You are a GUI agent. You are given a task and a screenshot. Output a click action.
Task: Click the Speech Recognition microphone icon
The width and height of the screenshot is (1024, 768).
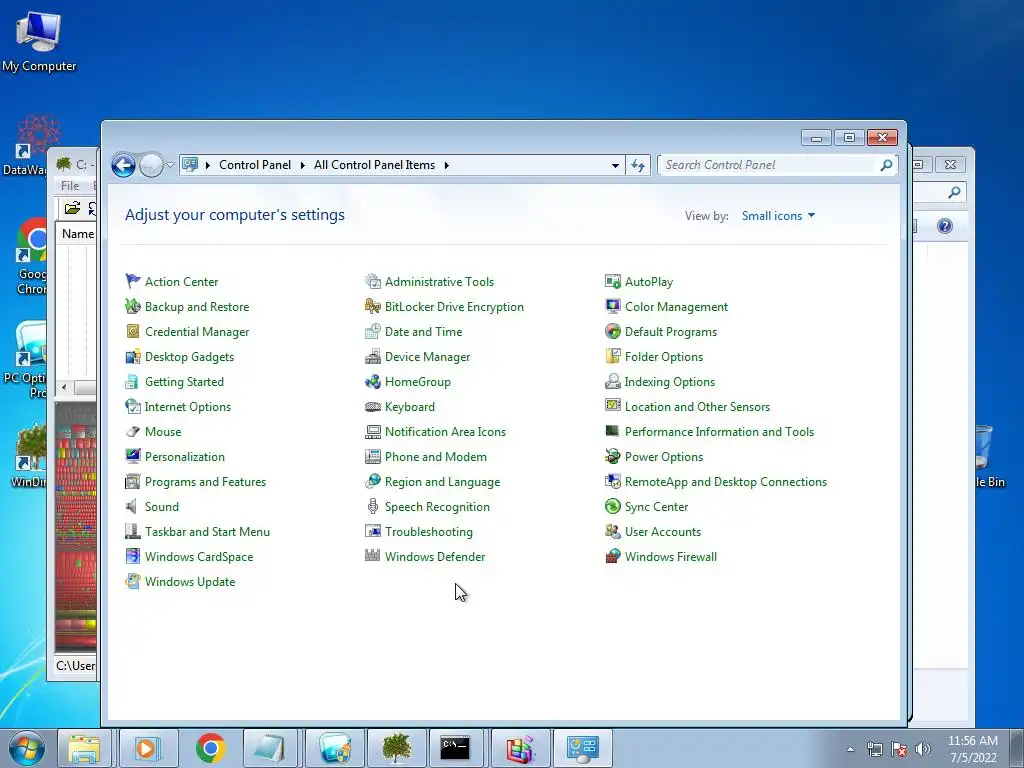click(373, 507)
